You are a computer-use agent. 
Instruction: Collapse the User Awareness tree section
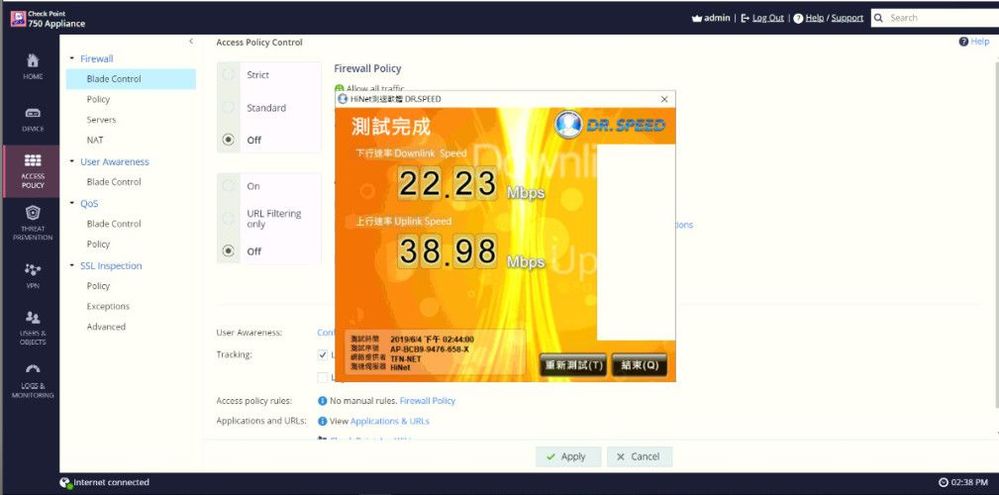click(x=72, y=161)
